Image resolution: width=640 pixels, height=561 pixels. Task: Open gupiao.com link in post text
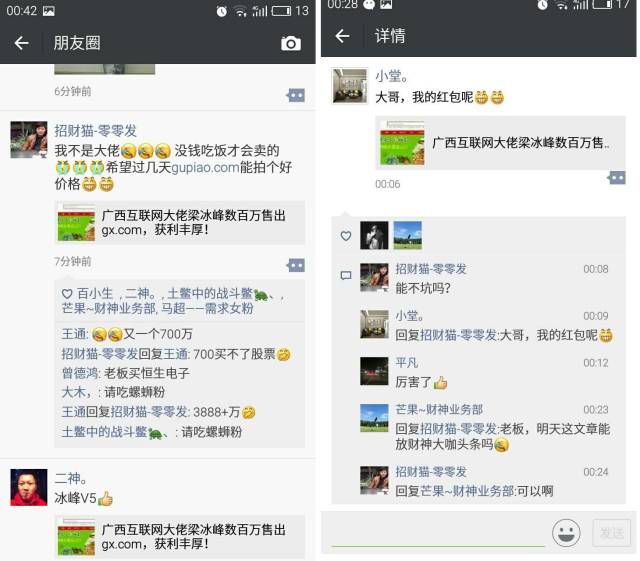(205, 167)
